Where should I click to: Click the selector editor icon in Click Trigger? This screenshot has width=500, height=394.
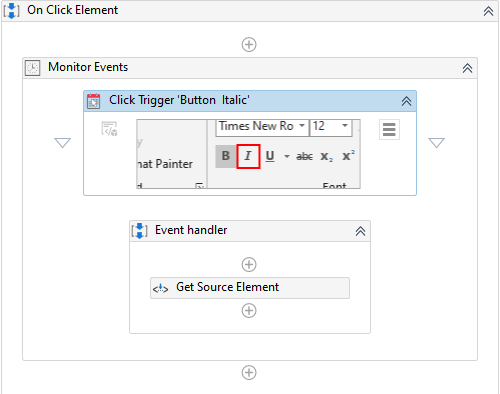(109, 129)
